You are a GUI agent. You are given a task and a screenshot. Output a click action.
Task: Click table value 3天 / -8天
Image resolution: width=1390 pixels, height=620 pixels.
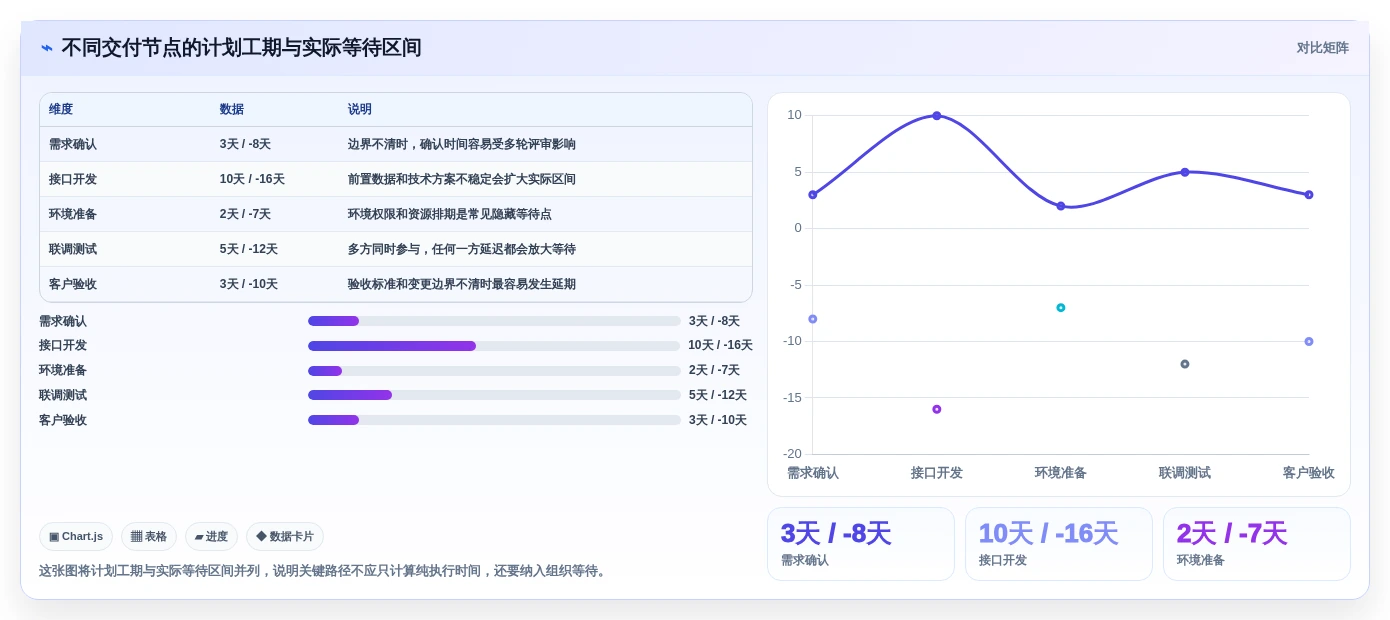245,144
